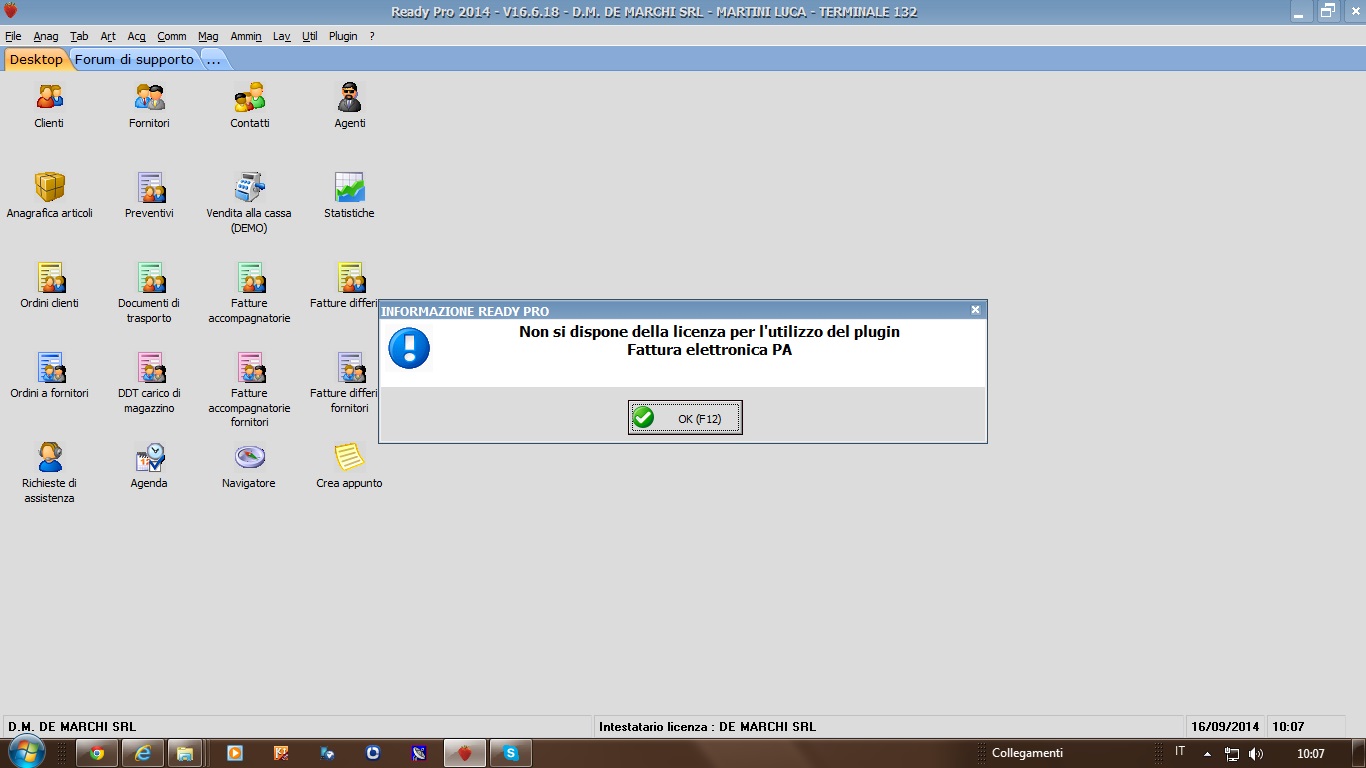Open DDT carico di magazzino icon
Screen dimensions: 1366x768
150,367
